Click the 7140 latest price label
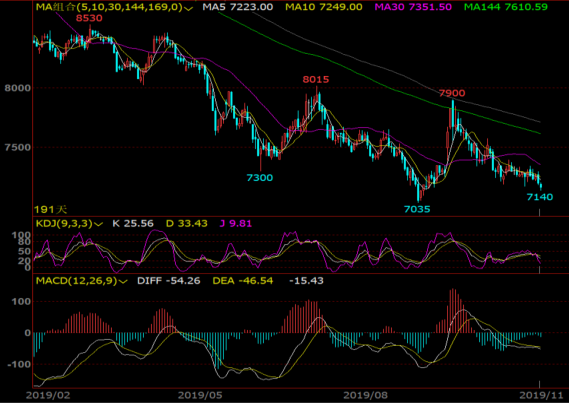 (x=540, y=197)
